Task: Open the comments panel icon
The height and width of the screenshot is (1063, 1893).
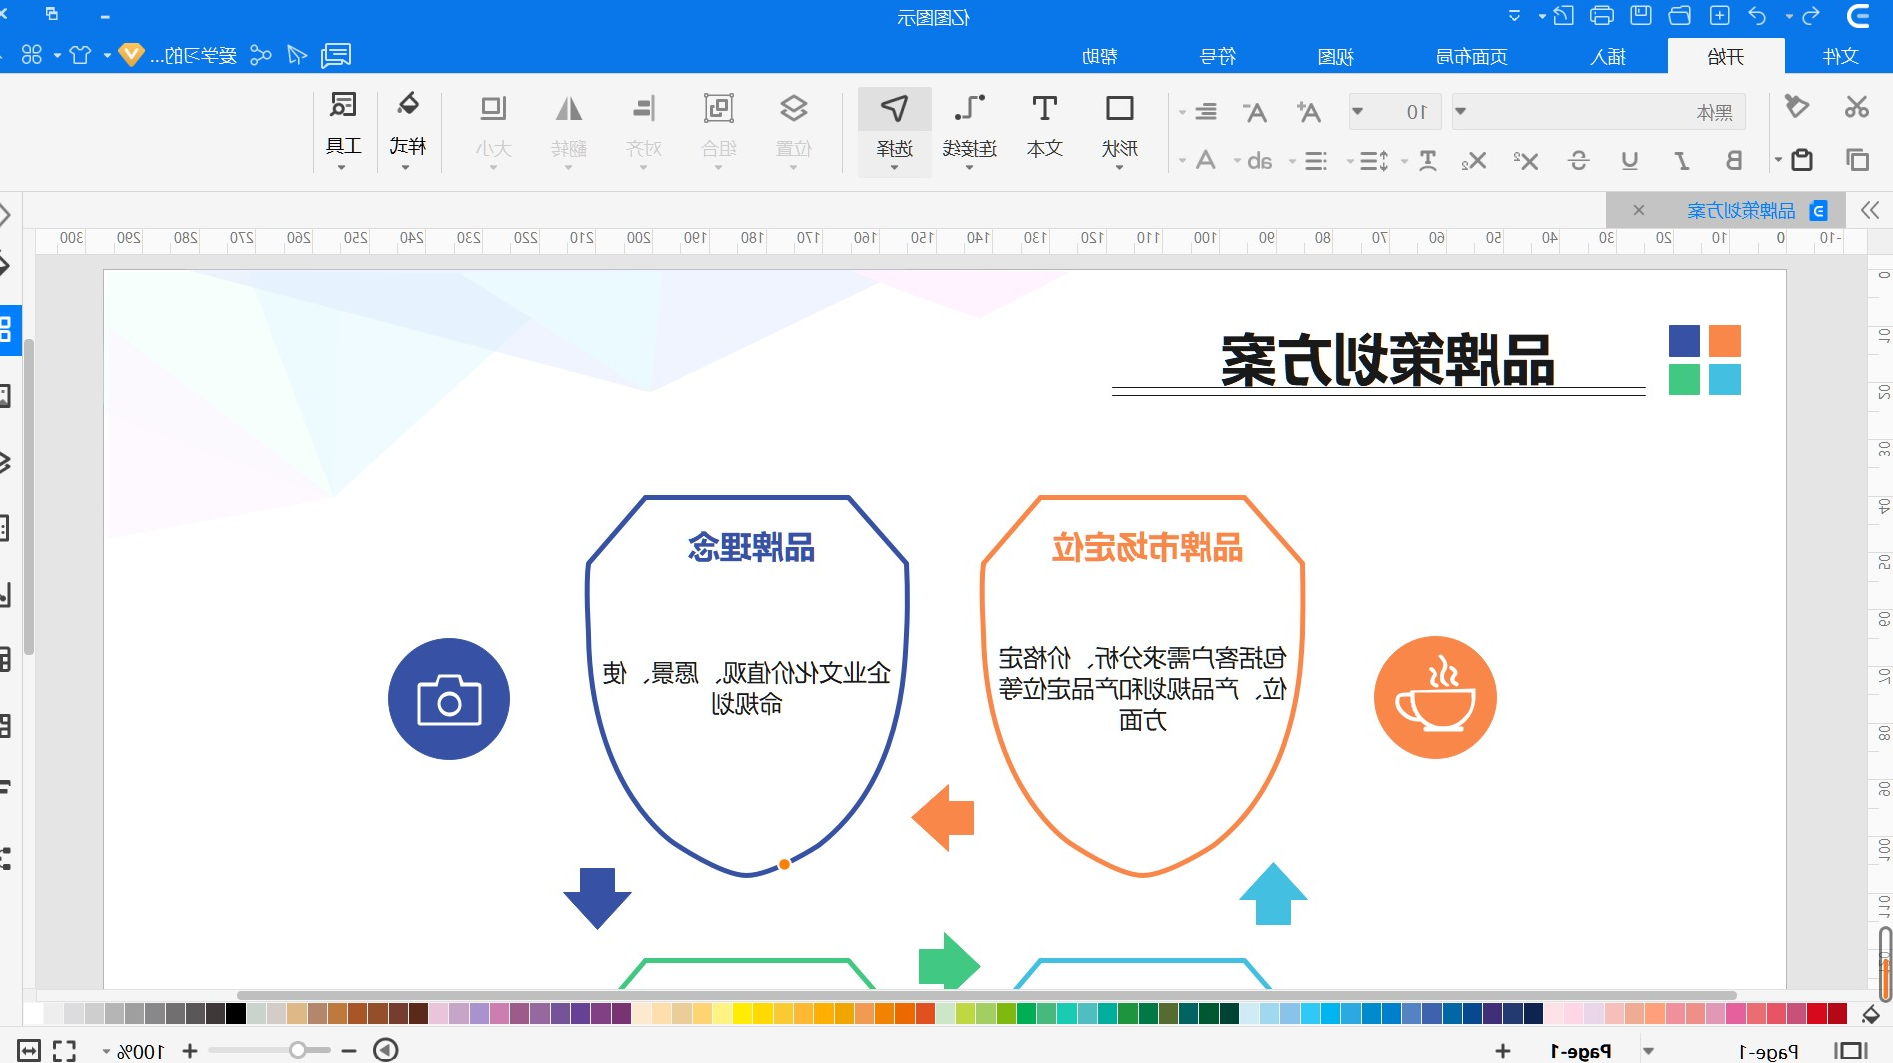Action: pyautogui.click(x=336, y=55)
